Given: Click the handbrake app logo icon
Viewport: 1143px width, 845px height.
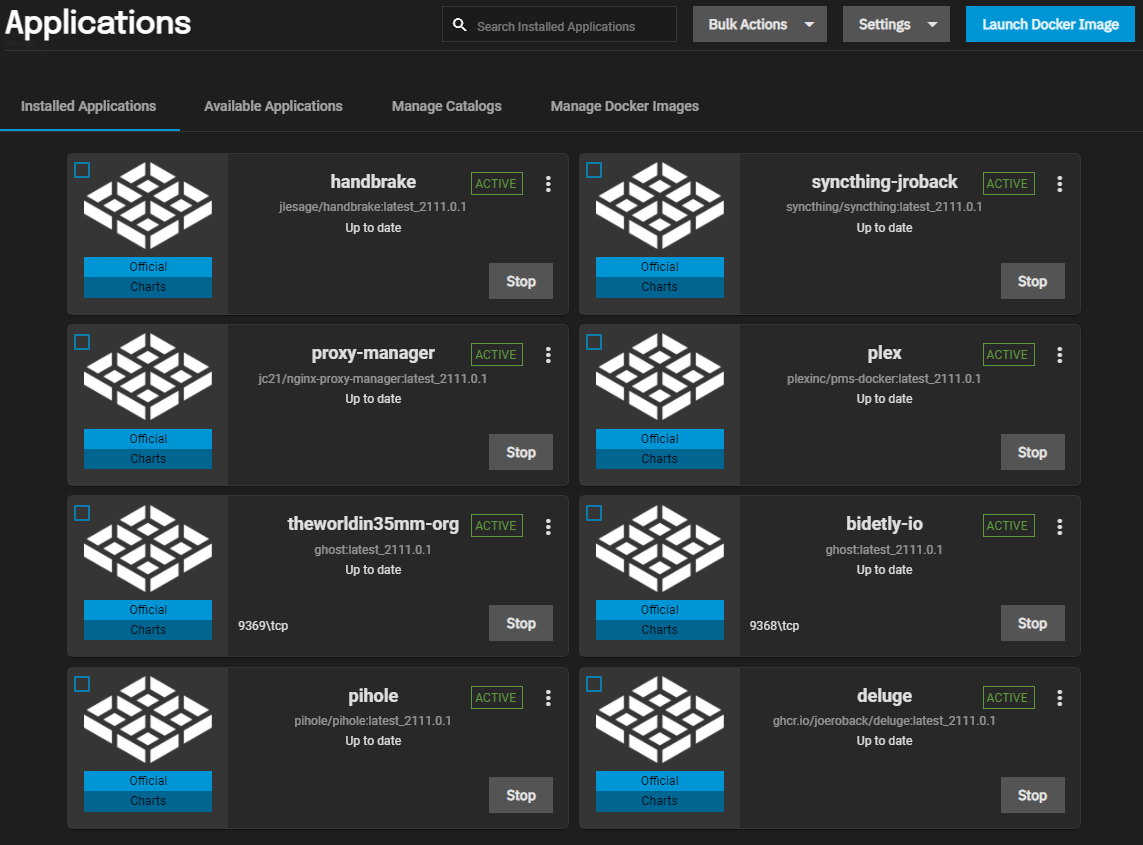Looking at the screenshot, I should [x=148, y=205].
